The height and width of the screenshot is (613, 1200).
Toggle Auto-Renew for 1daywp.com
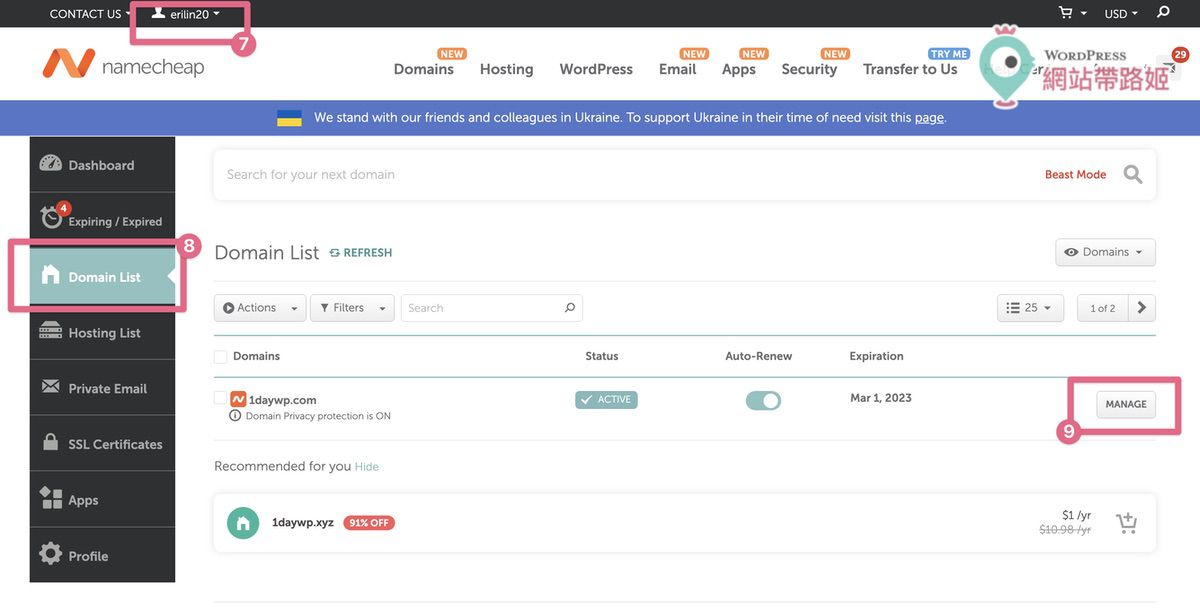[x=763, y=400]
